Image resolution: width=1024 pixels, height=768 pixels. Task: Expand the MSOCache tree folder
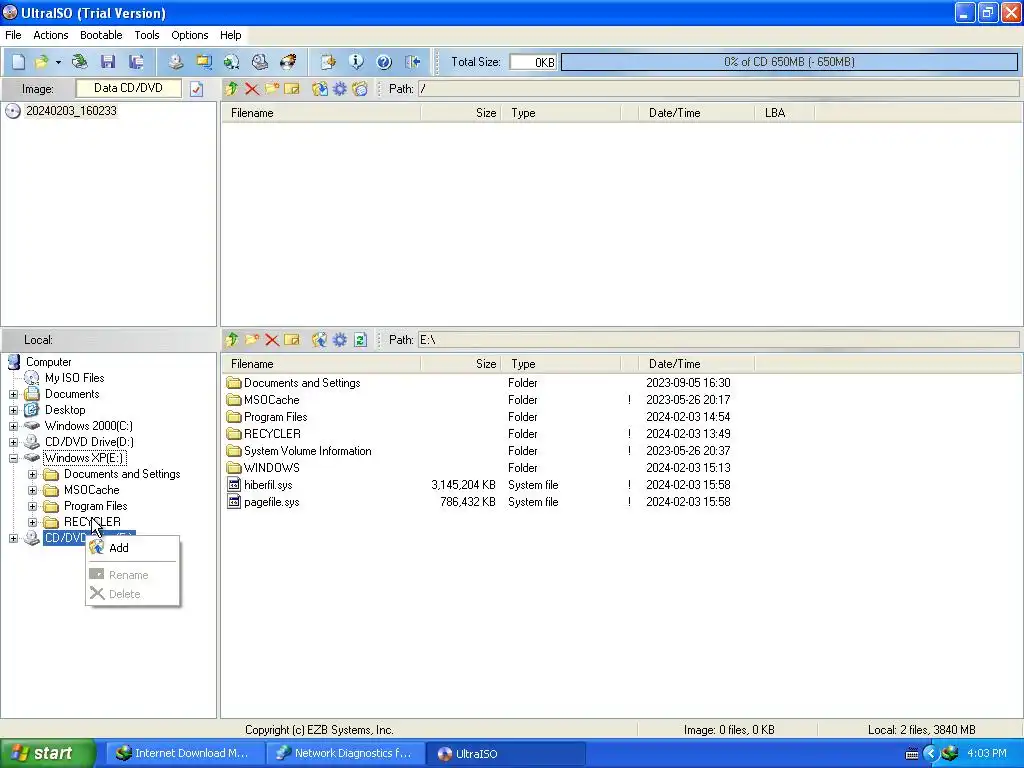tap(33, 490)
